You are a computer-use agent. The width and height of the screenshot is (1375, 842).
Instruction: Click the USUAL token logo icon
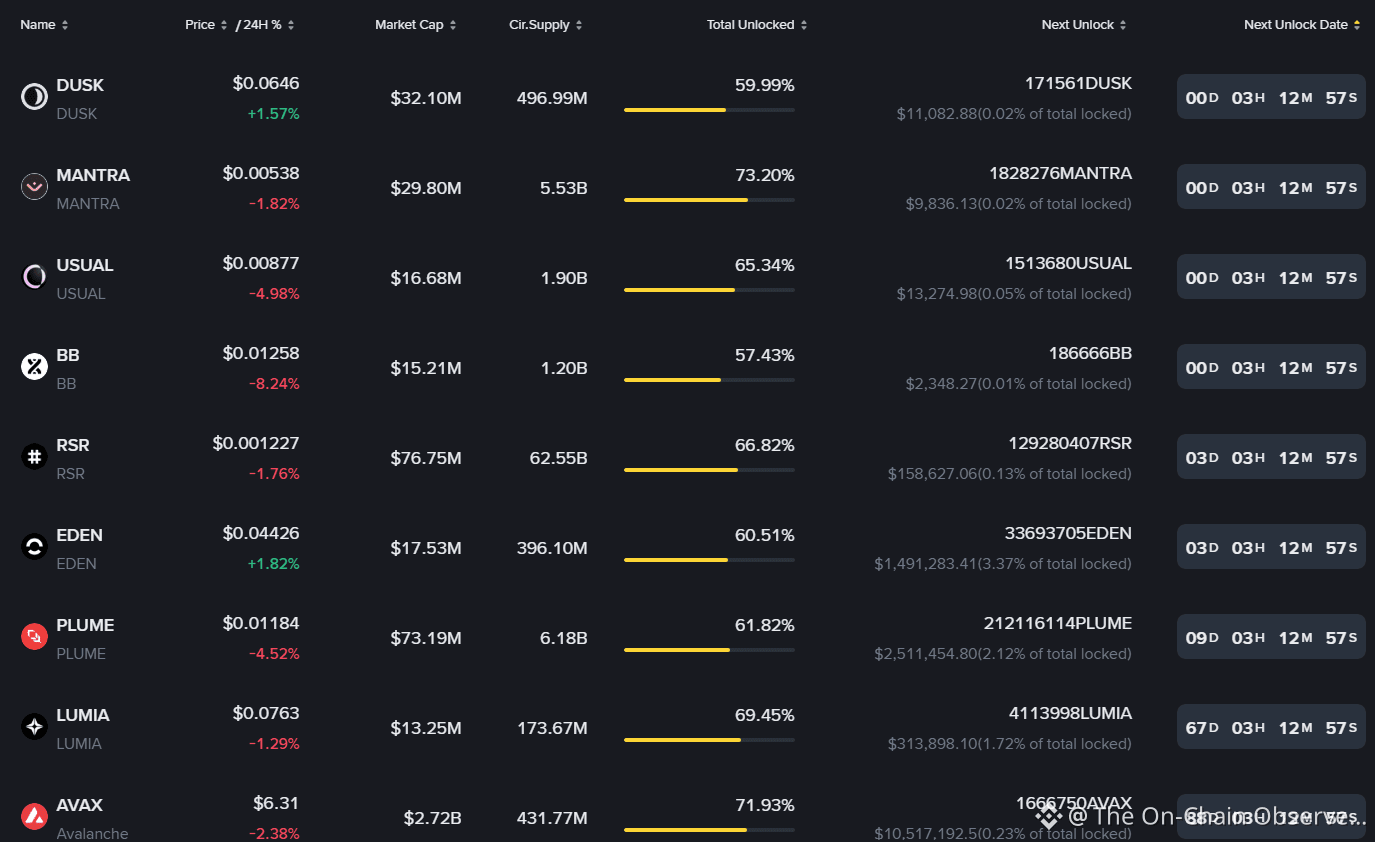click(x=34, y=277)
